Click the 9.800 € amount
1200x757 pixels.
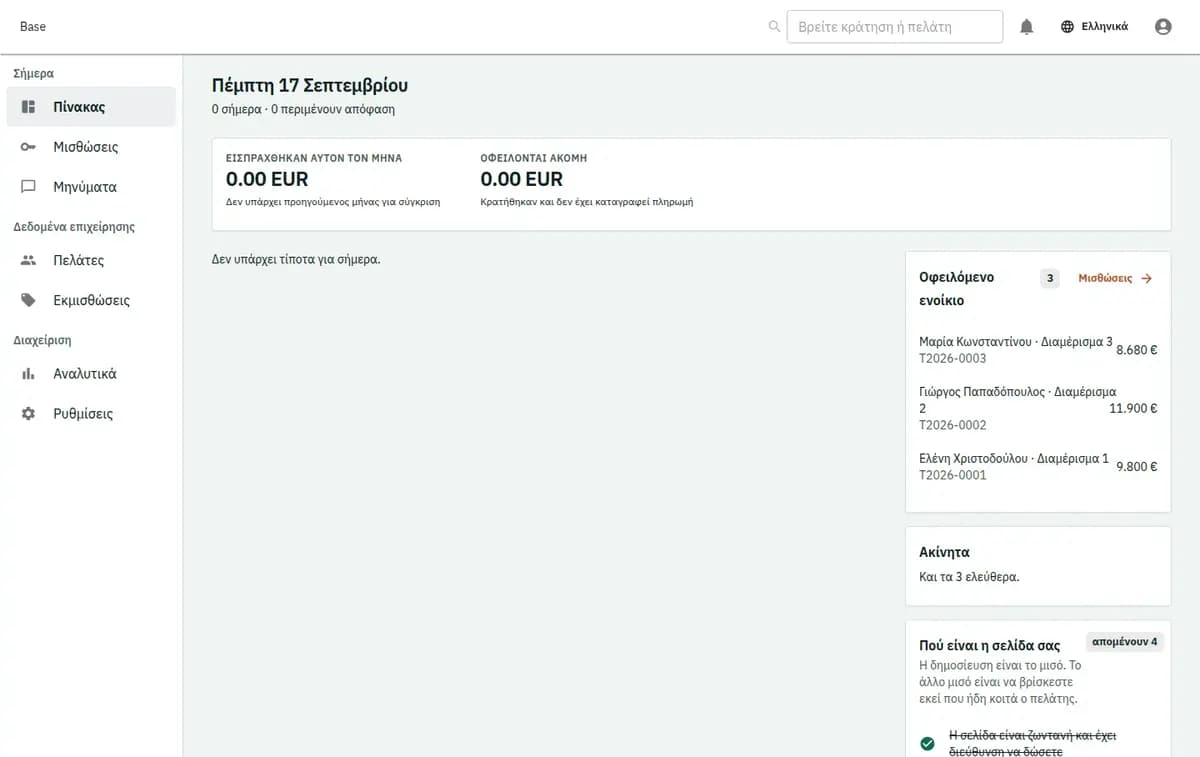click(x=1137, y=467)
